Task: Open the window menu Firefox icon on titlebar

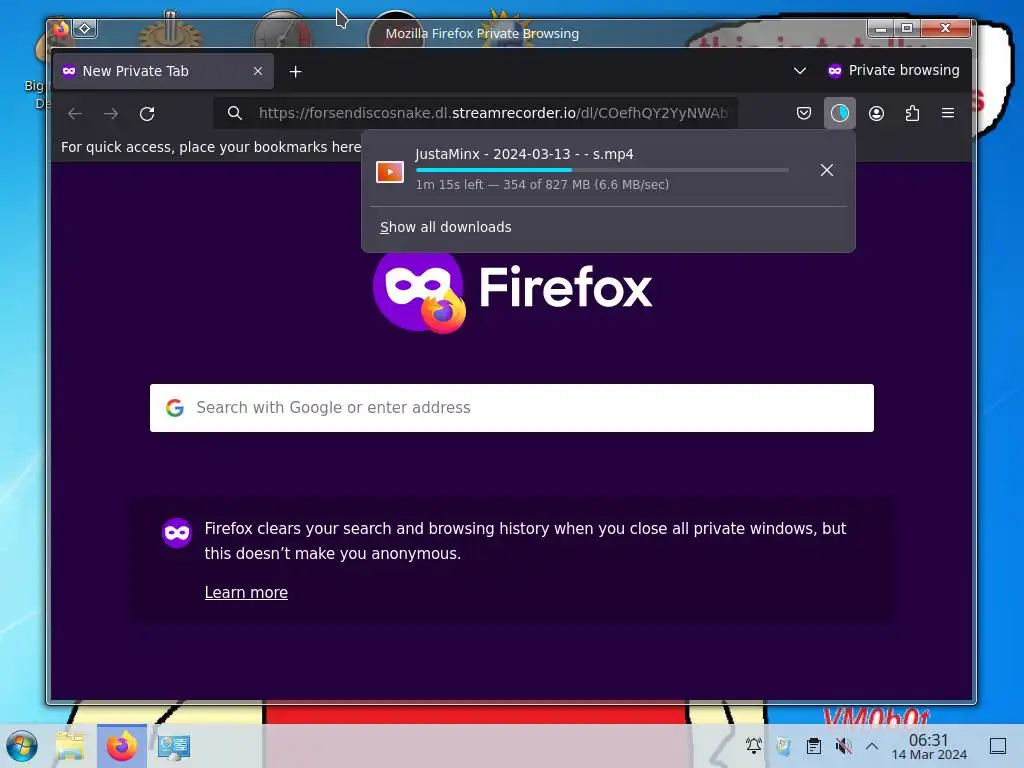Action: click(61, 29)
